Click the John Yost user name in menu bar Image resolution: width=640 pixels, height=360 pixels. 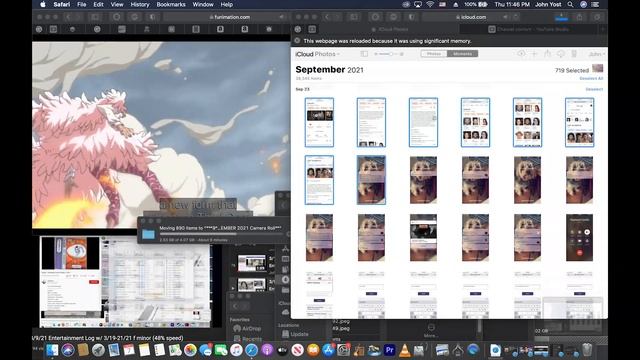coord(548,4)
